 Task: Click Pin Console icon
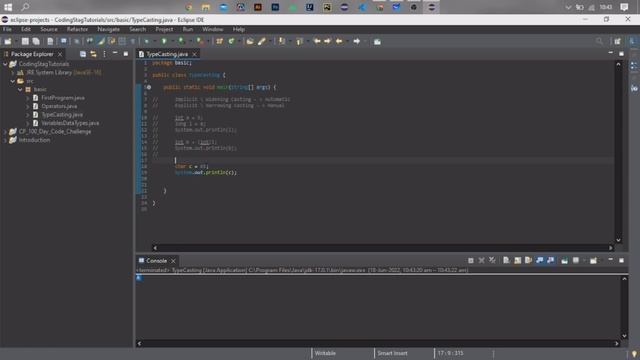tap(564, 260)
